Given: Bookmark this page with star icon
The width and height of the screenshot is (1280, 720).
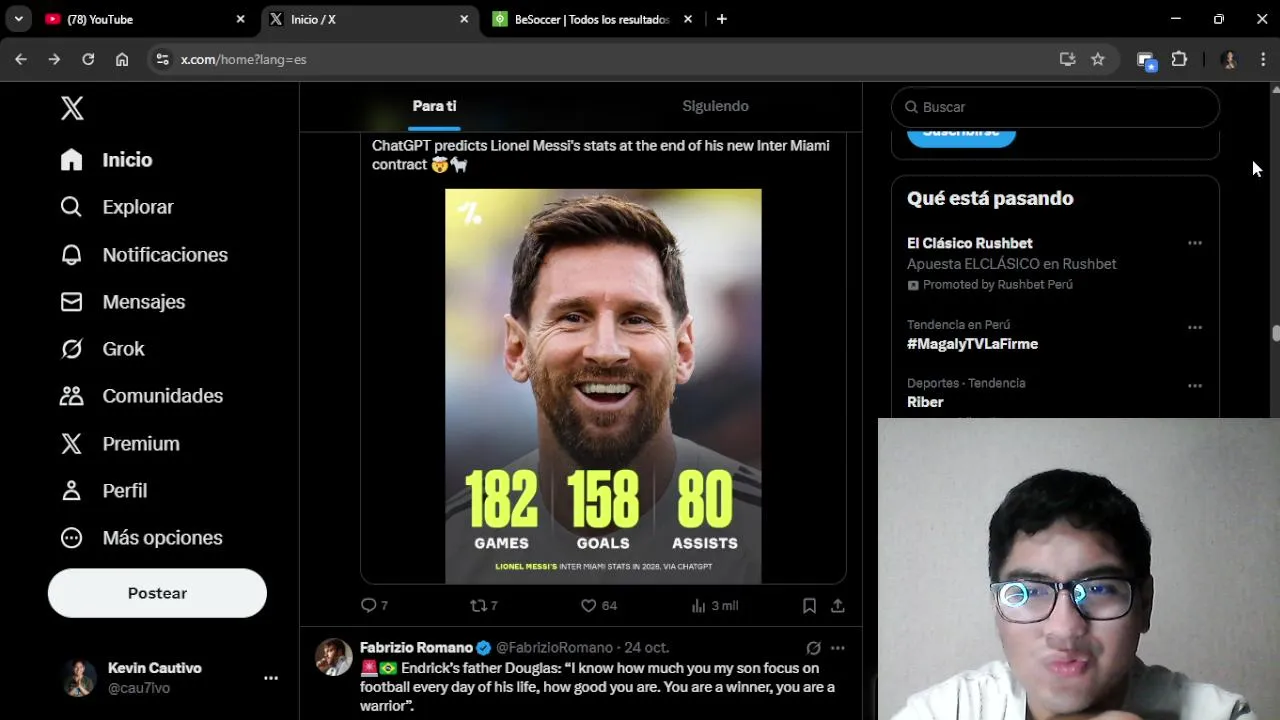Looking at the screenshot, I should pyautogui.click(x=1098, y=60).
